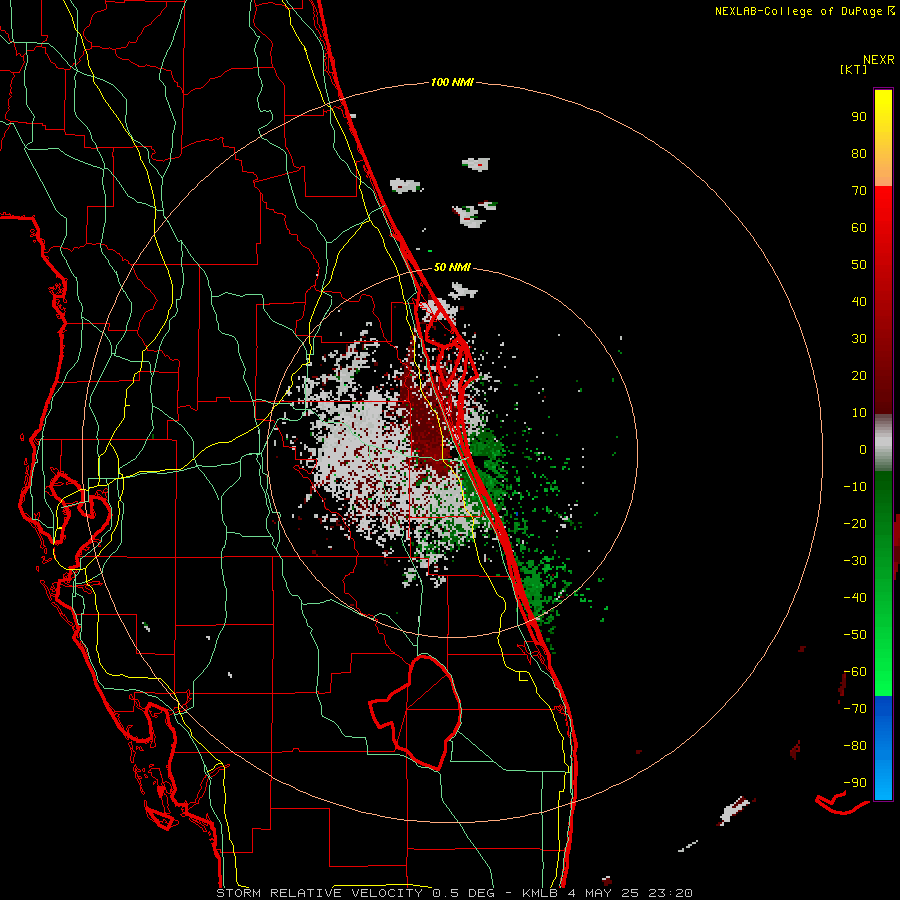Image resolution: width=900 pixels, height=900 pixels.
Task: Click the -70 value on velocity scale
Action: pos(855,709)
